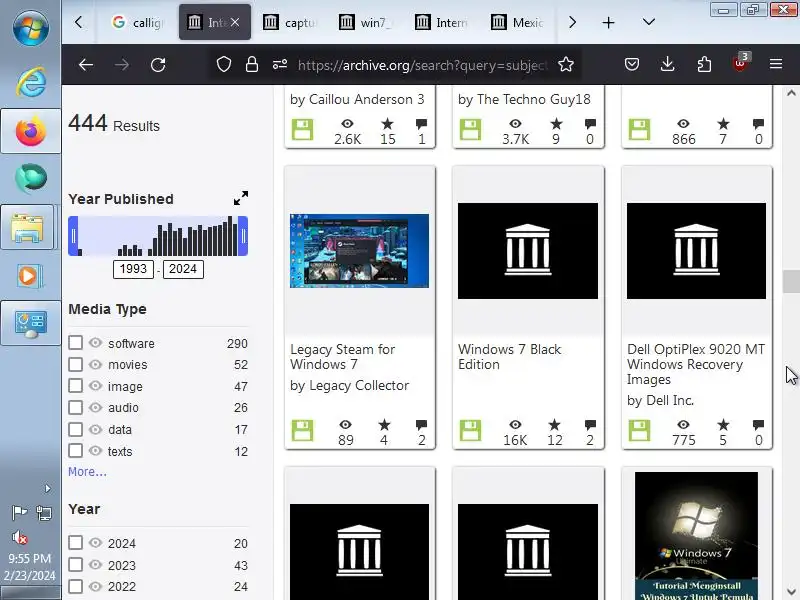Click the 2024 end year field
The height and width of the screenshot is (600, 800).
[183, 269]
